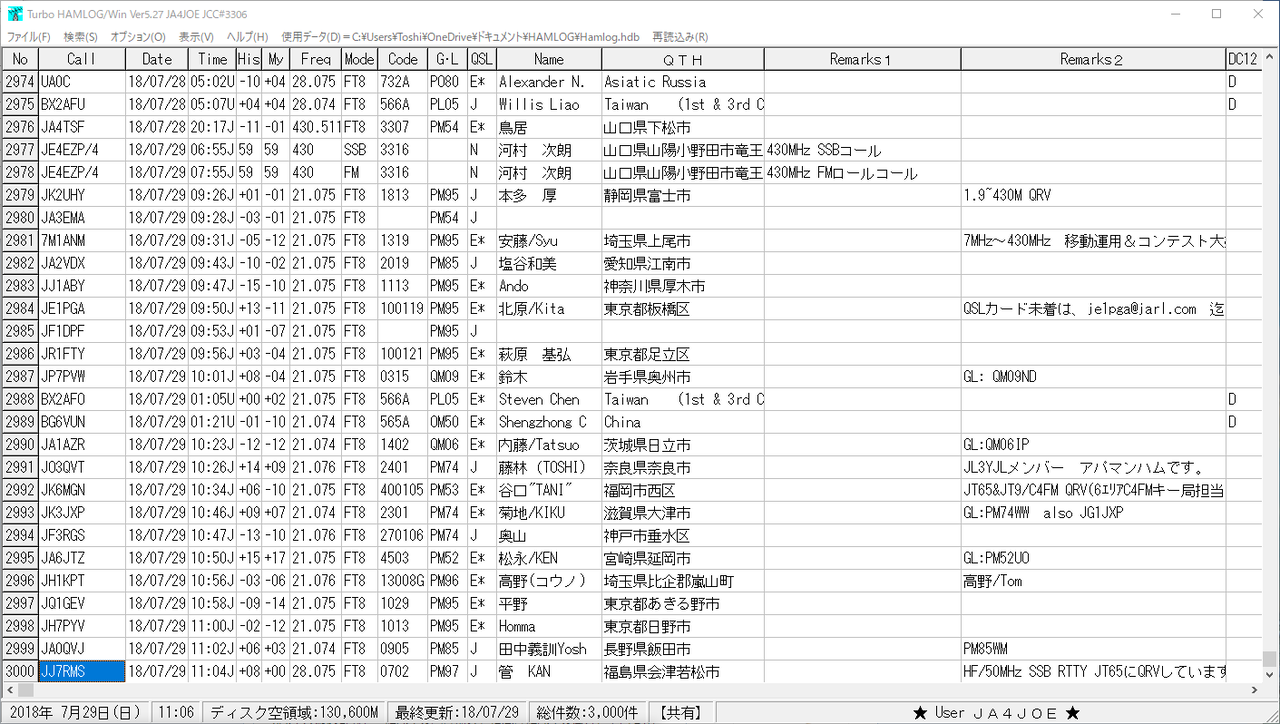Click the Remarks1 column header
The width and height of the screenshot is (1280, 724).
862,59
